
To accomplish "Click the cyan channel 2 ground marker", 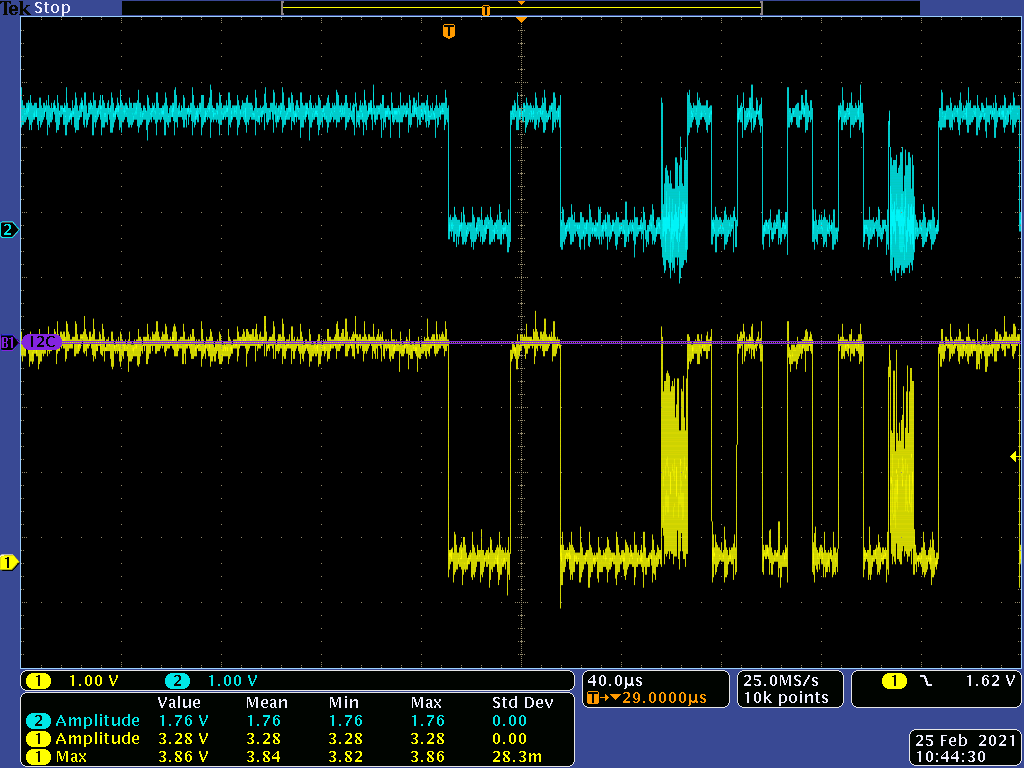I will (10, 230).
